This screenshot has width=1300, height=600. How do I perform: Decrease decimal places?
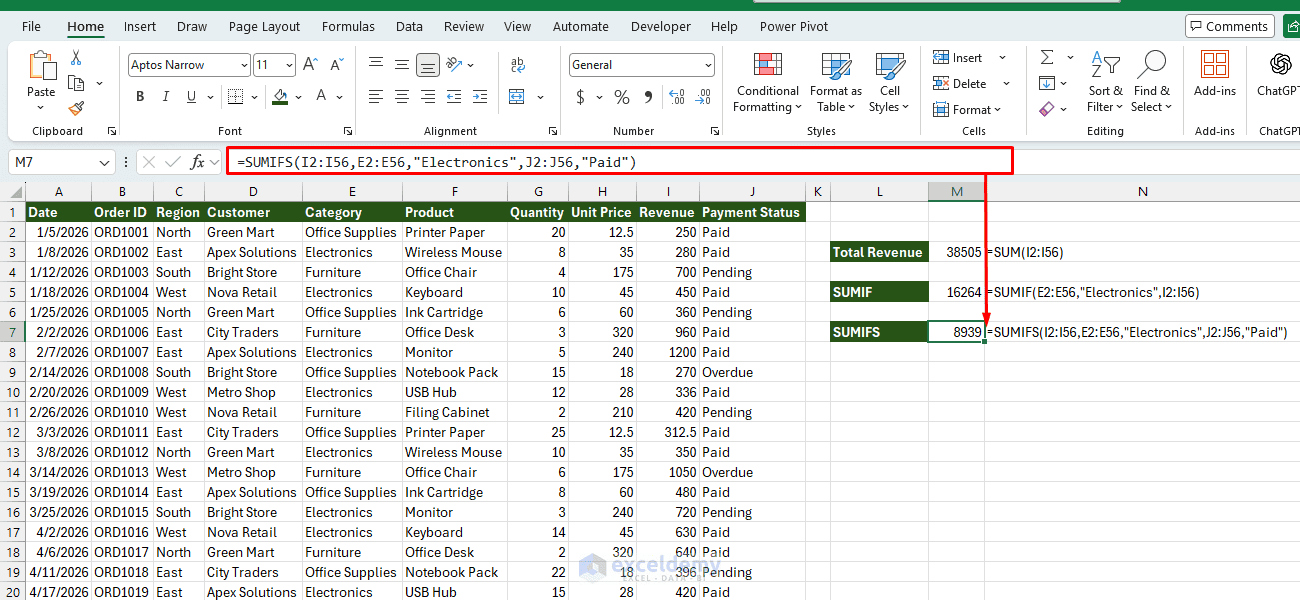click(x=703, y=97)
